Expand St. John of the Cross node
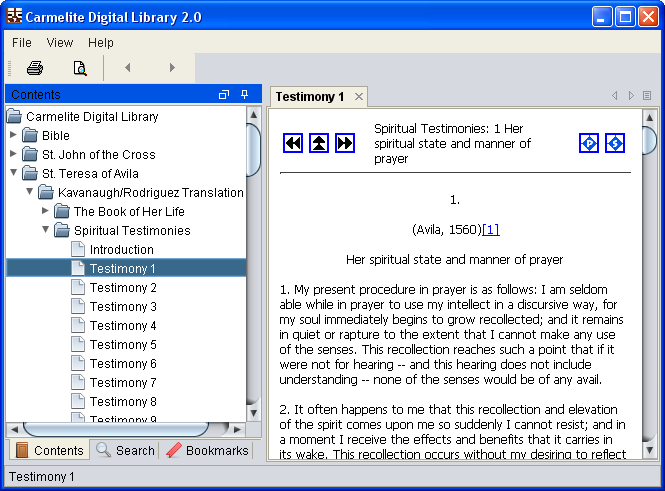The height and width of the screenshot is (491, 665). [x=13, y=154]
